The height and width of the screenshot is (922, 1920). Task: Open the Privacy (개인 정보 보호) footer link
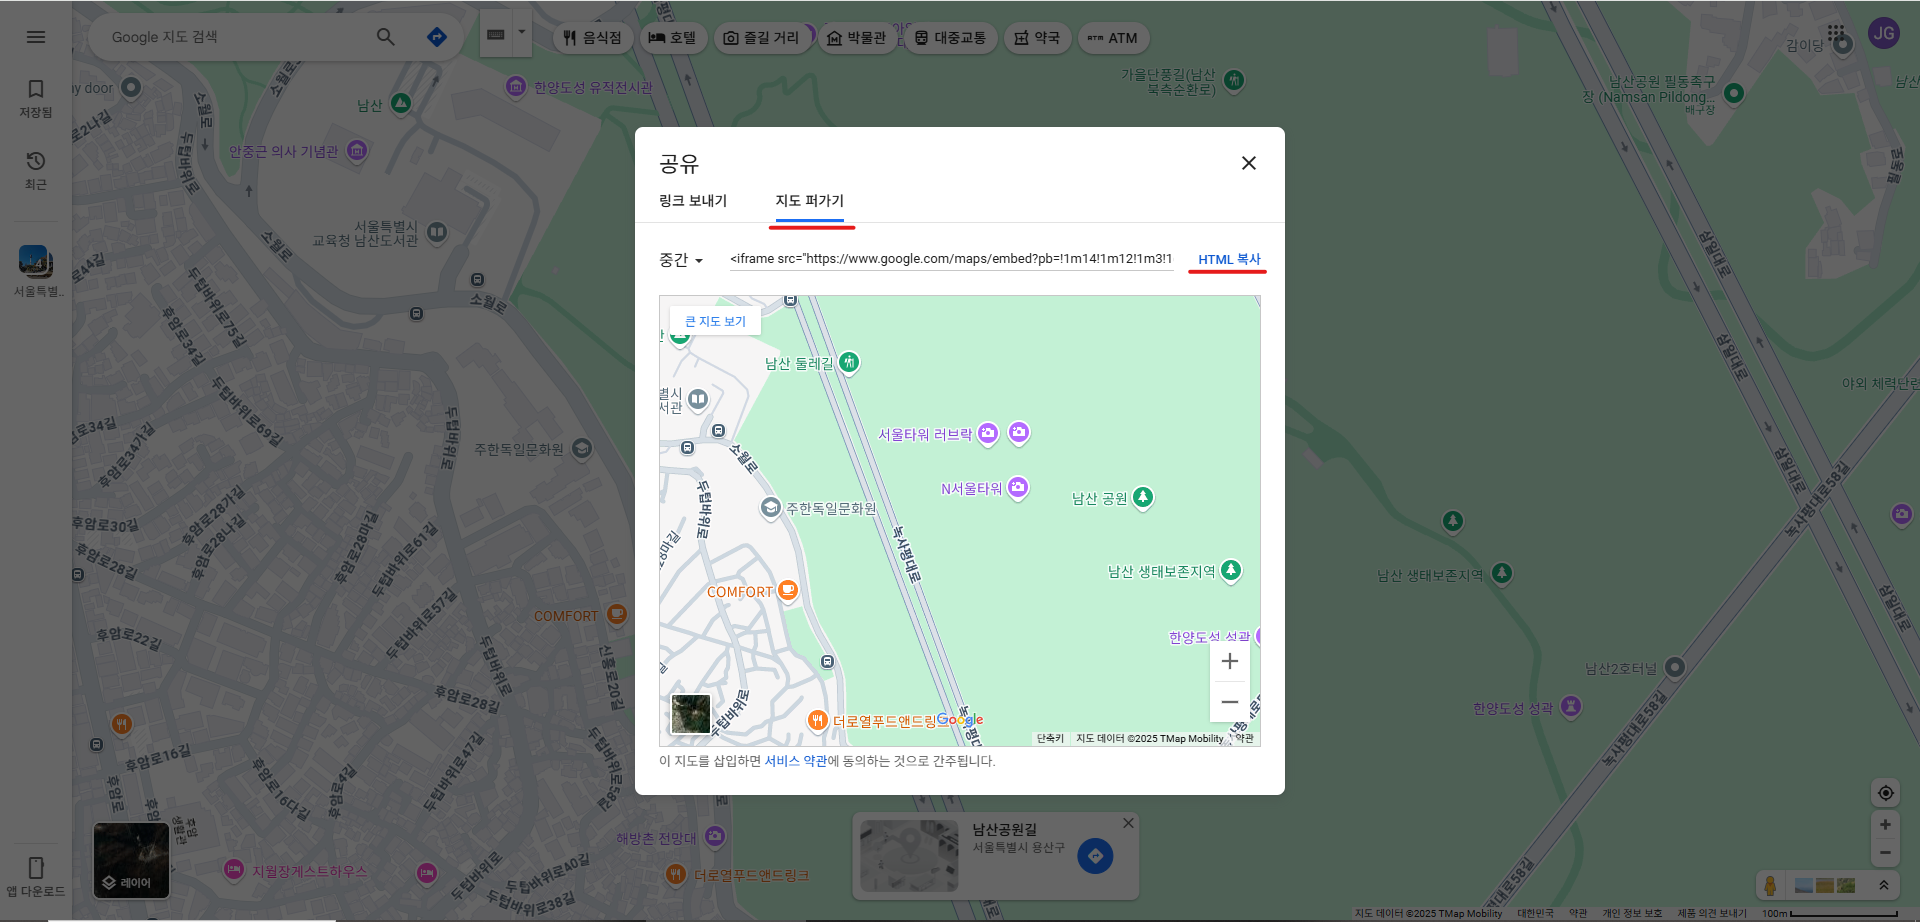click(x=1632, y=914)
